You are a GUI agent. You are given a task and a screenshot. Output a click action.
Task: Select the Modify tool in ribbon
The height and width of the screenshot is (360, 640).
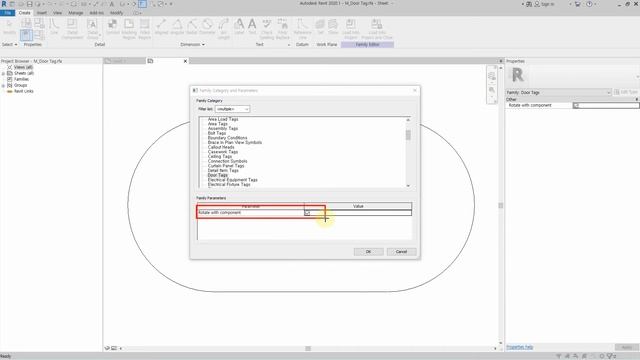[x=9, y=27]
